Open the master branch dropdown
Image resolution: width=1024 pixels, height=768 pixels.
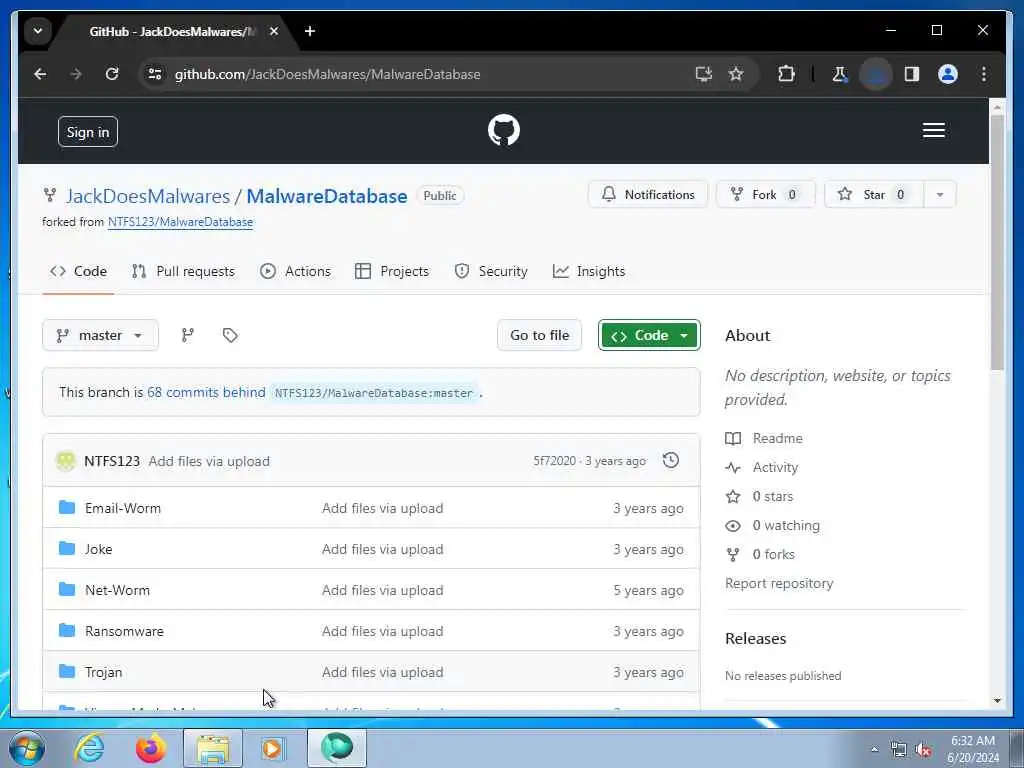[x=100, y=335]
